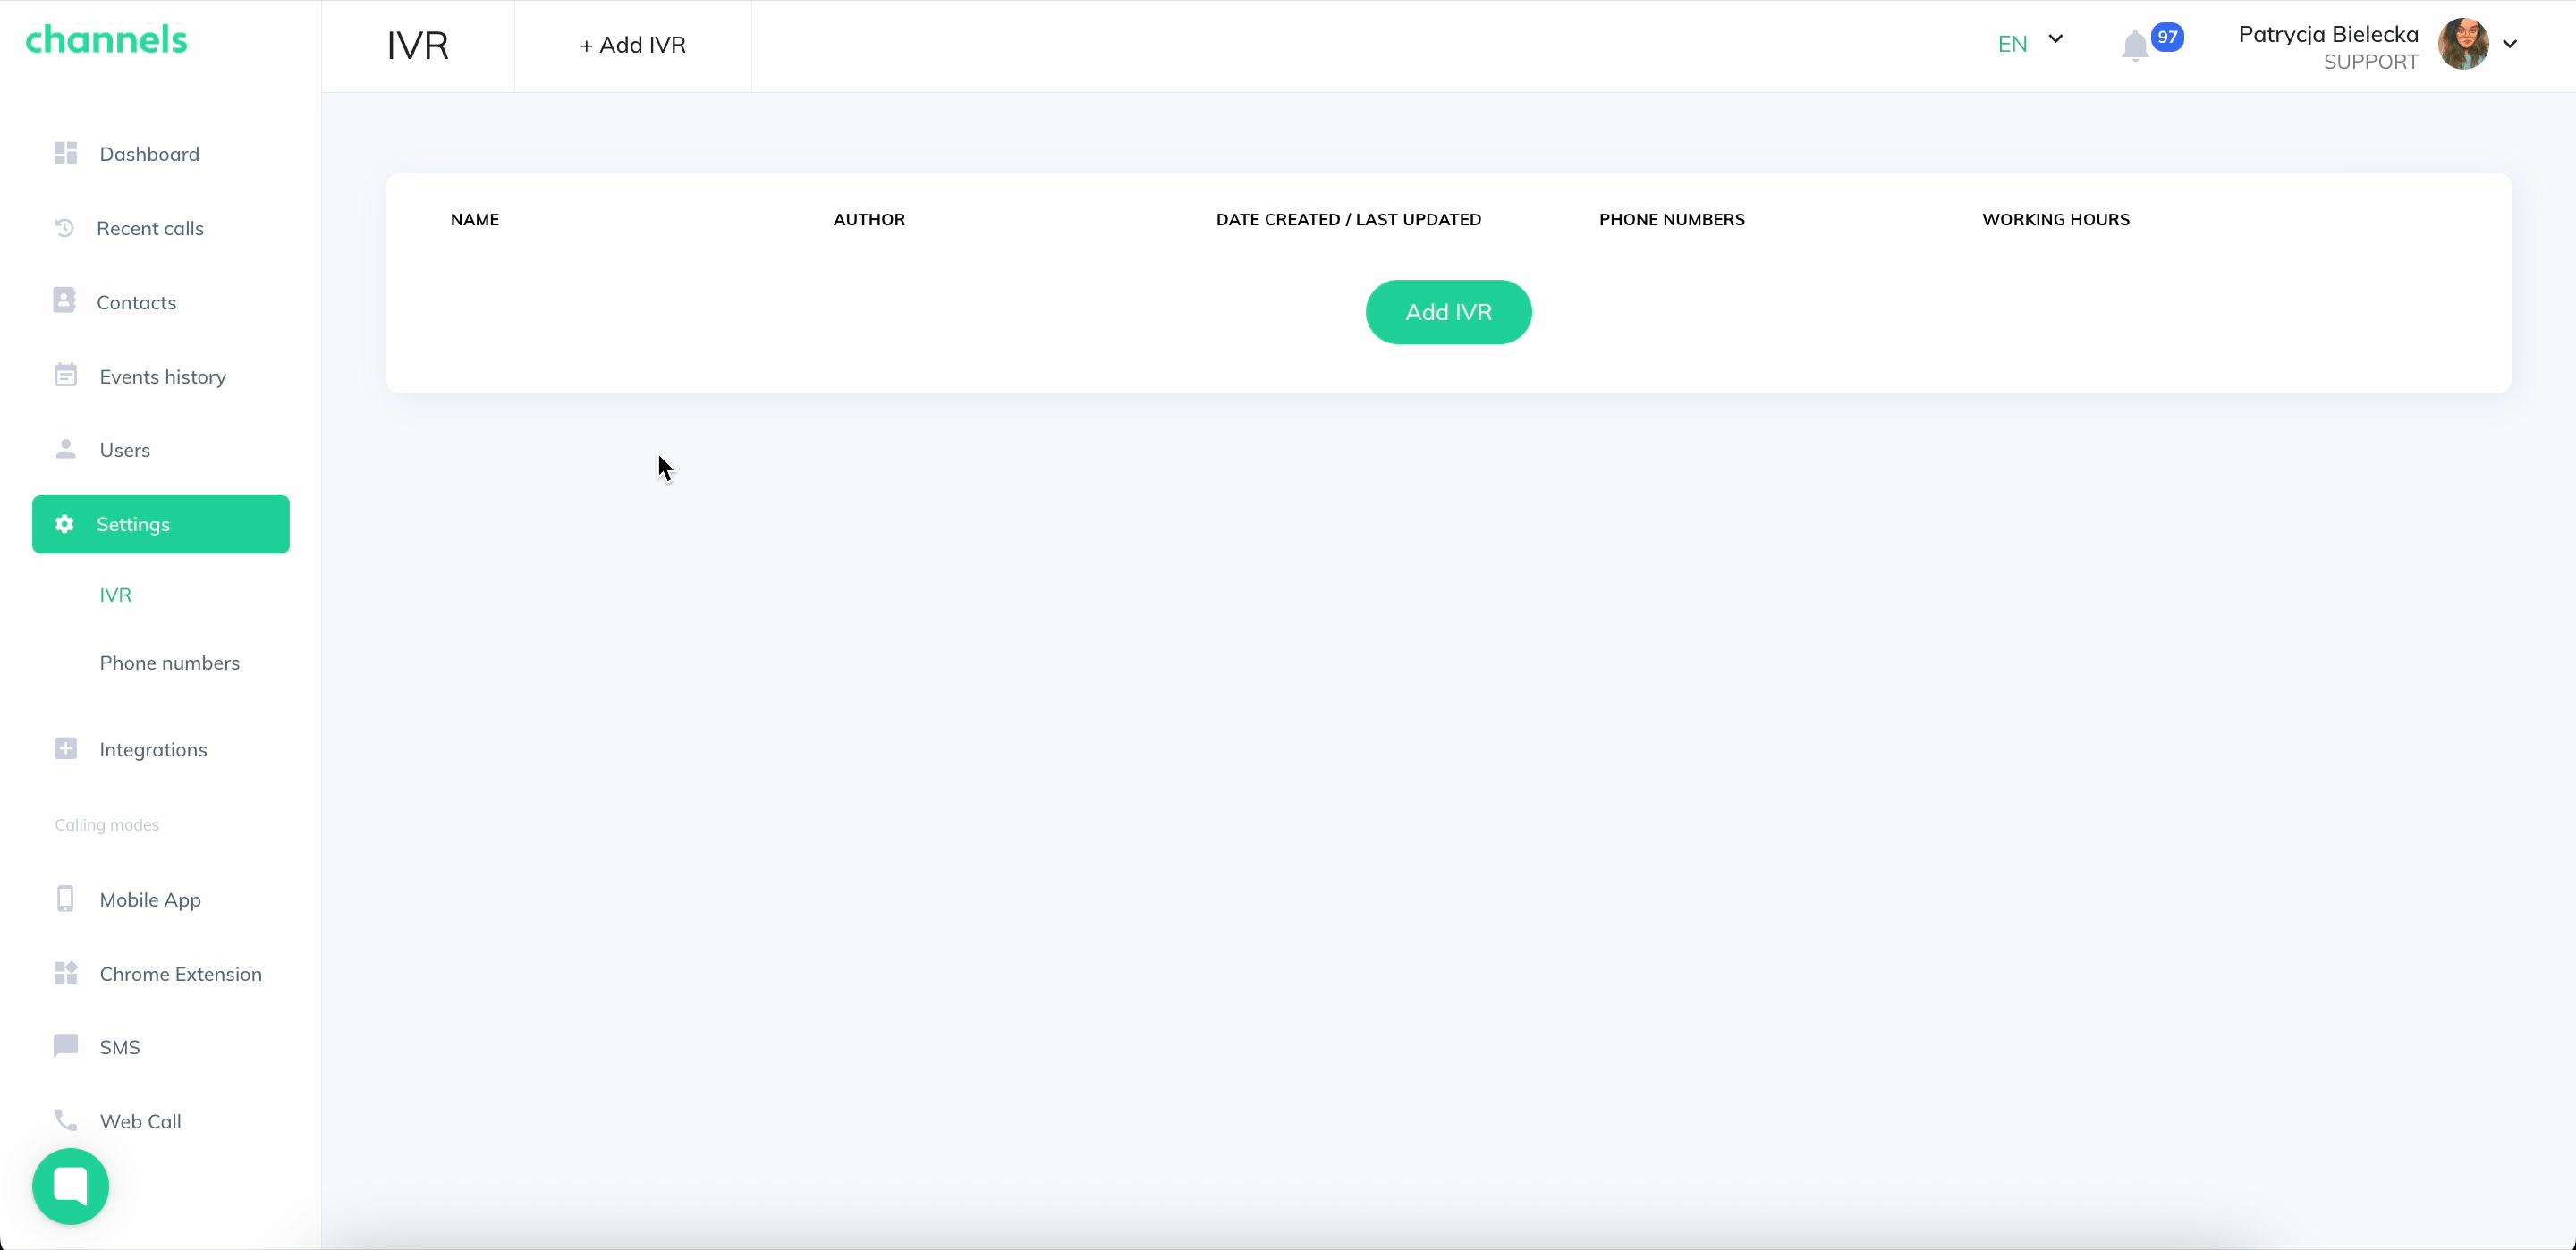The image size is (2576, 1250).
Task: Click the 97 notification count badge
Action: coord(2167,37)
